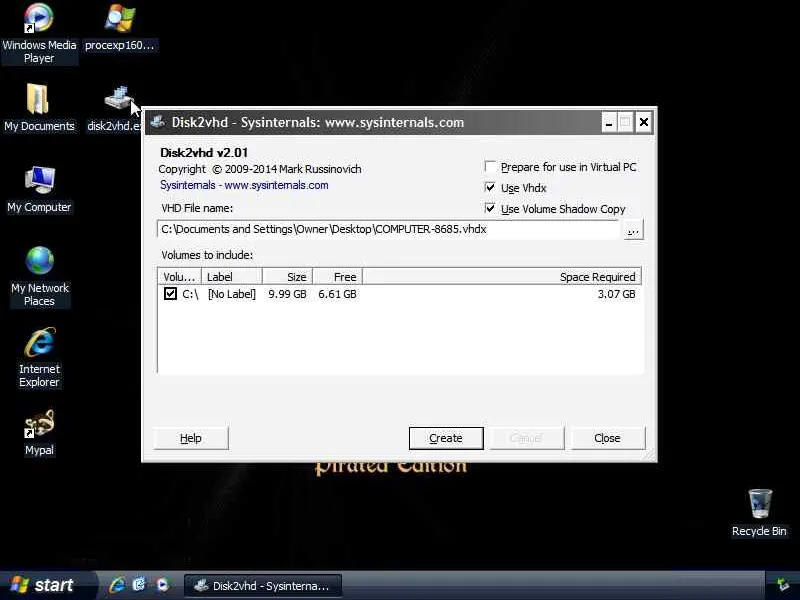Click the system tray icon
This screenshot has height=600, width=800.
[x=782, y=585]
